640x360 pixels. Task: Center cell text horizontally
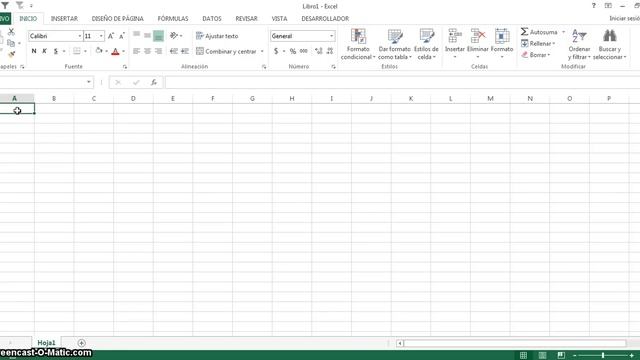pos(147,51)
